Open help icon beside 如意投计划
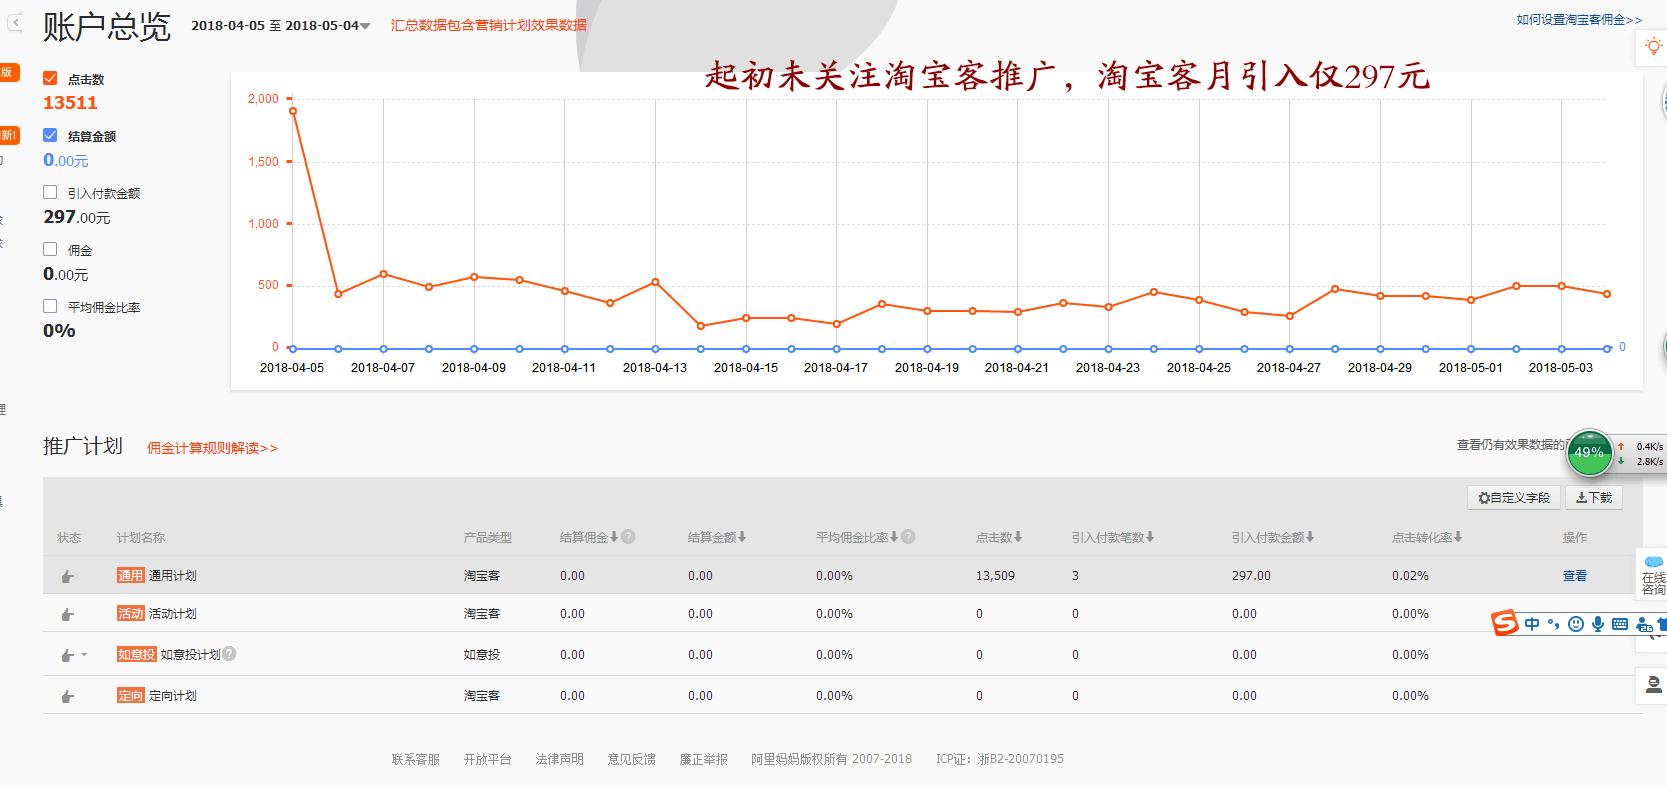The width and height of the screenshot is (1667, 787). pos(229,654)
